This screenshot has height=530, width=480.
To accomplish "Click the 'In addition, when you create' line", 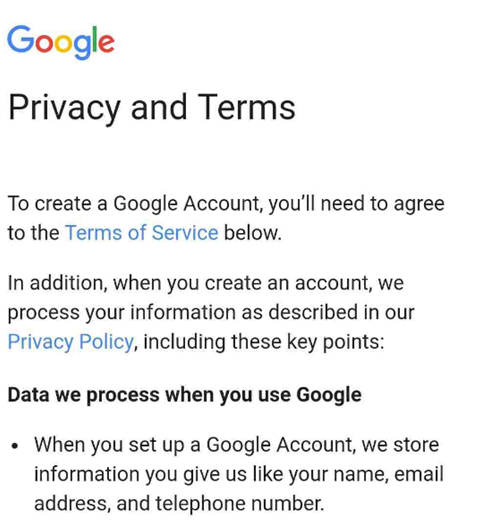I will coord(206,283).
